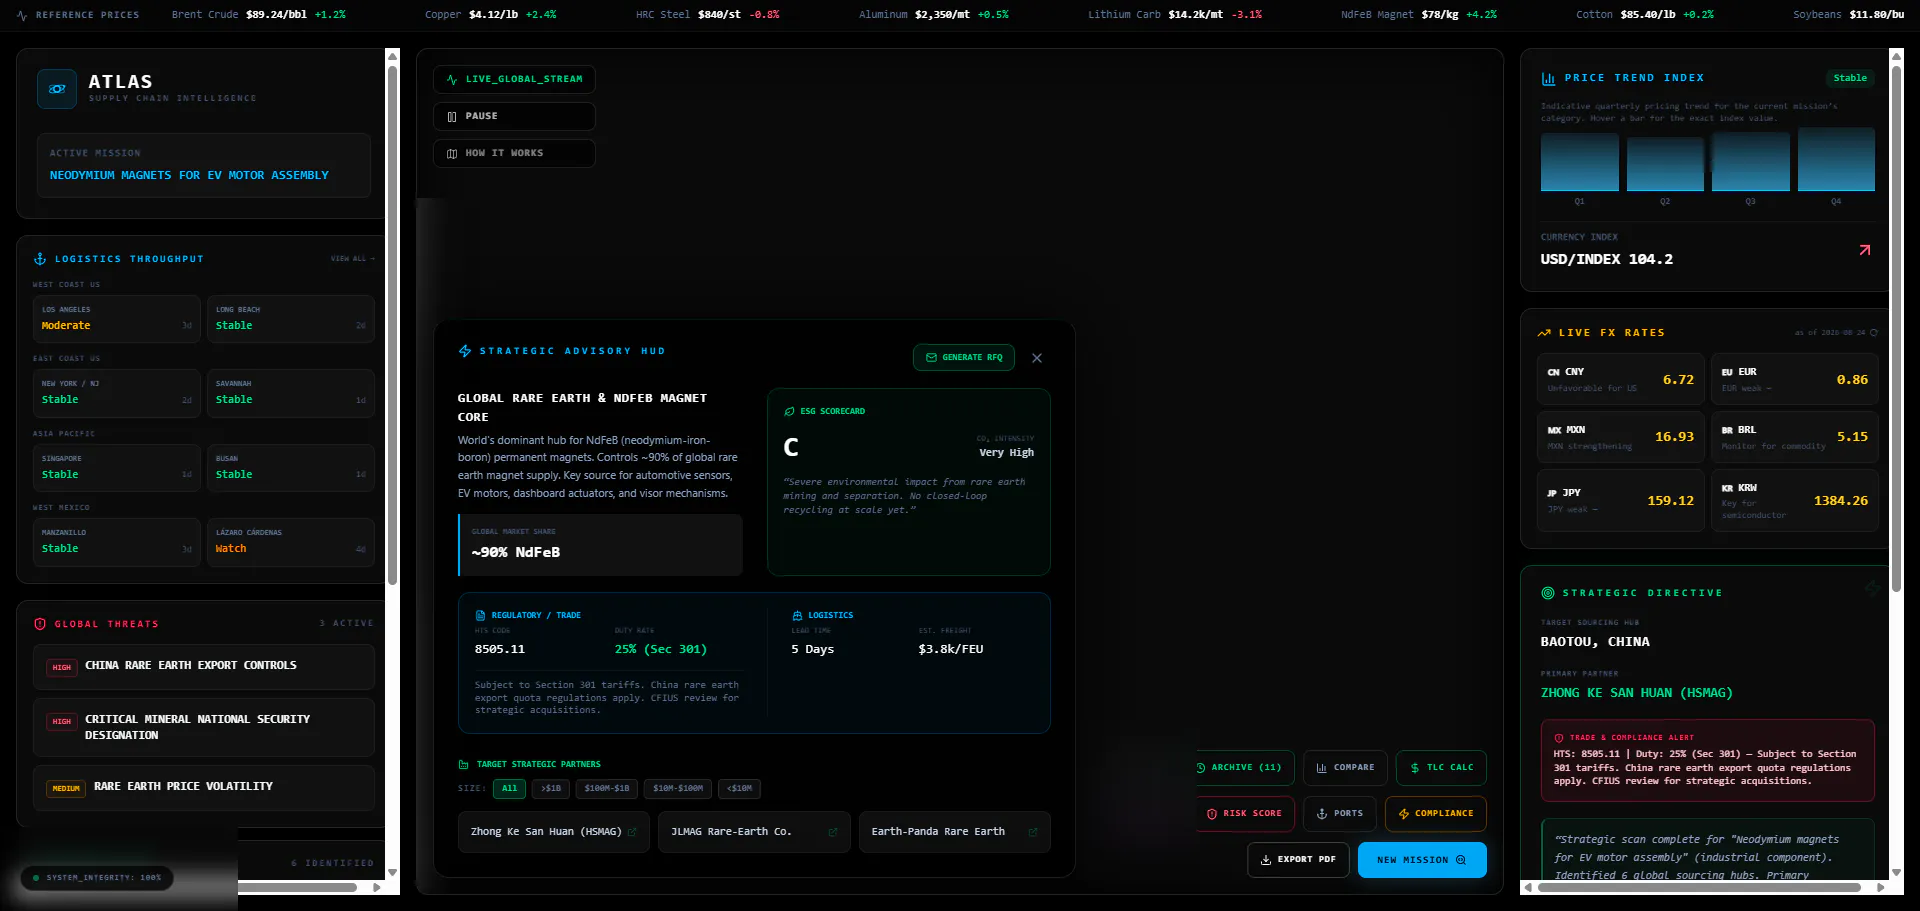Click the MXN 16.93 rate card
1920x911 pixels.
(x=1620, y=437)
